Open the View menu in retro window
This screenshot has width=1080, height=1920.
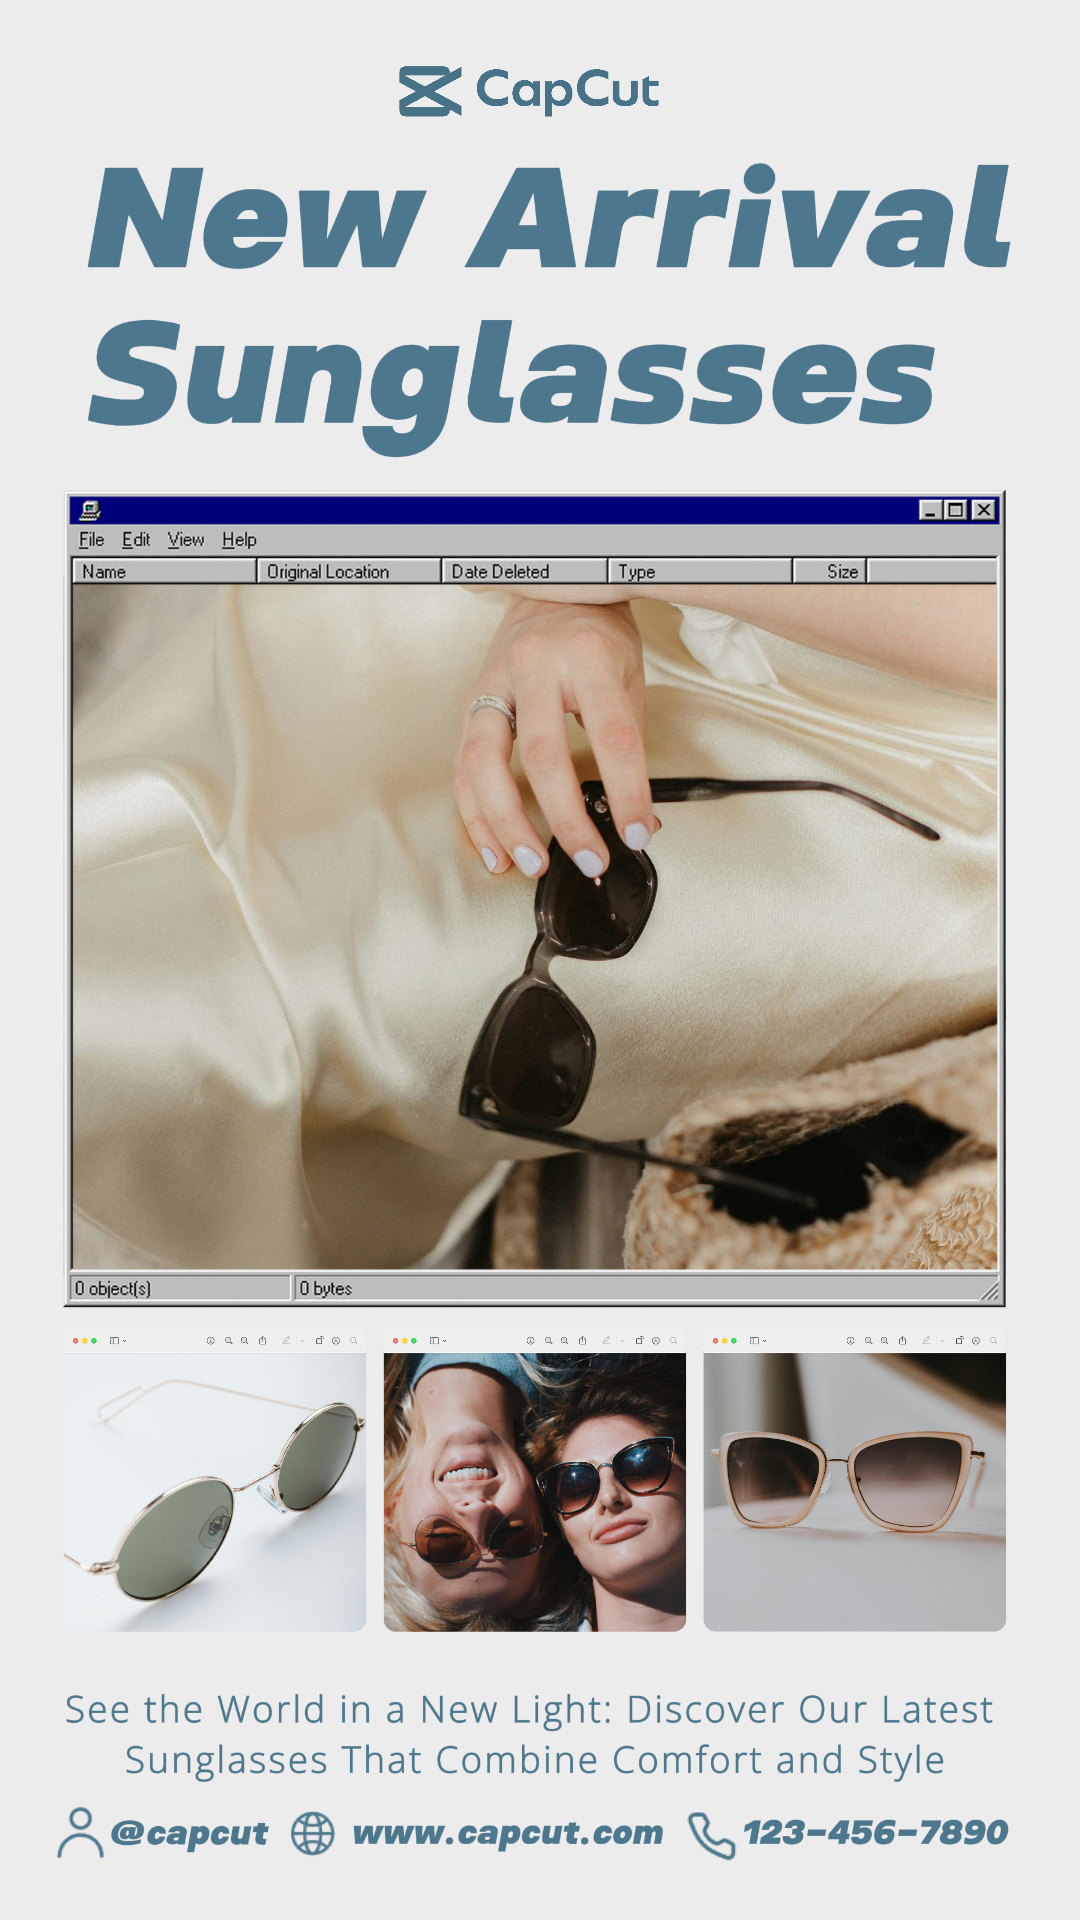(x=186, y=540)
